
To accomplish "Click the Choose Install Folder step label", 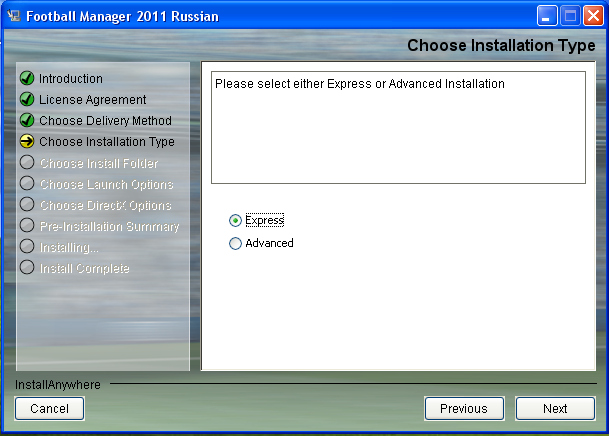I will [x=99, y=163].
